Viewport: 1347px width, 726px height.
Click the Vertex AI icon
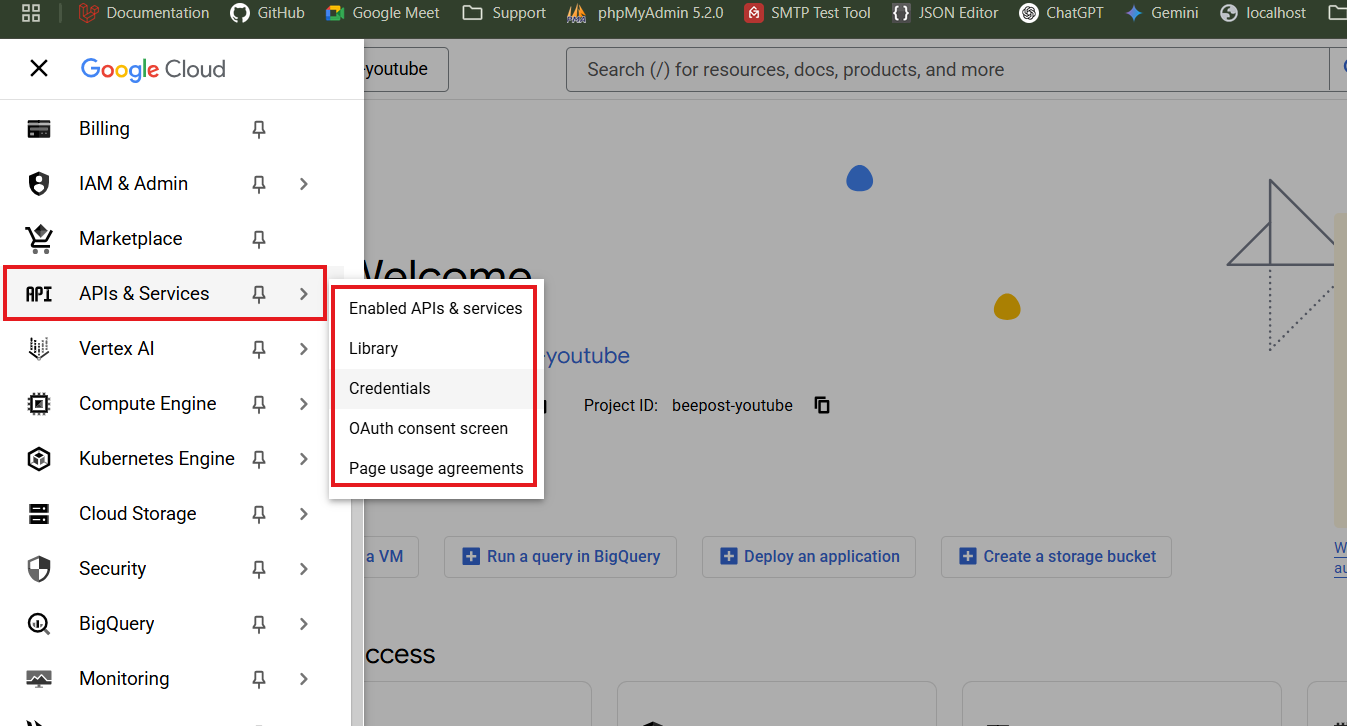tap(39, 349)
